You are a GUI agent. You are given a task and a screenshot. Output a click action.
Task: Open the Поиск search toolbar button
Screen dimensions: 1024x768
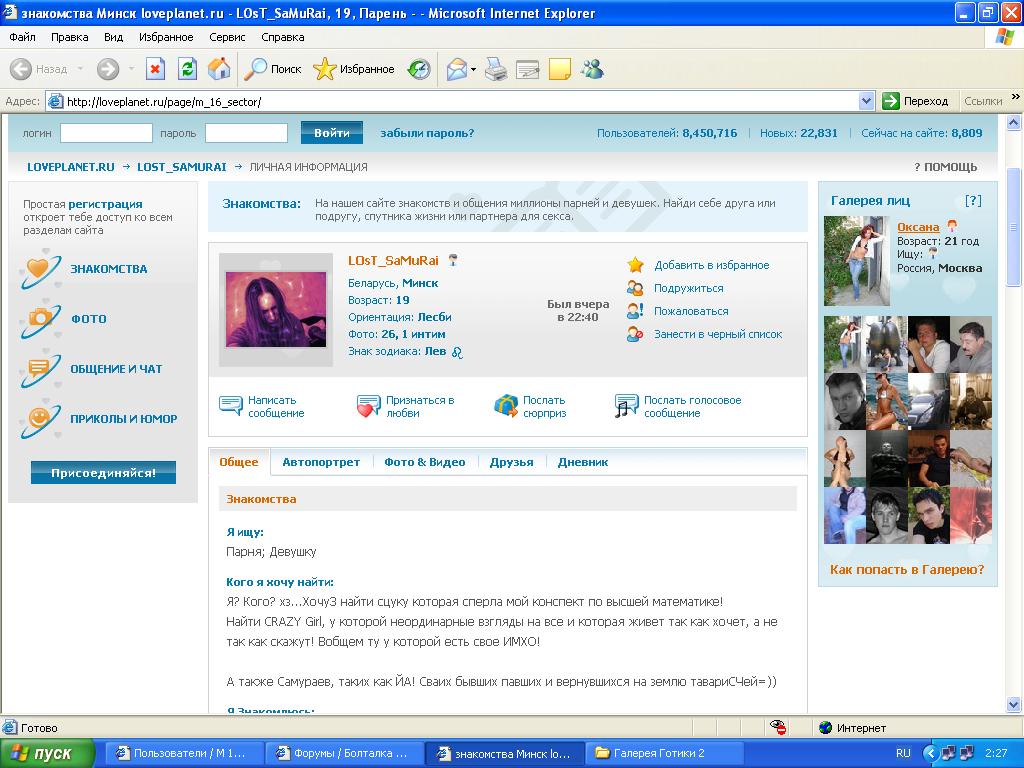[272, 69]
